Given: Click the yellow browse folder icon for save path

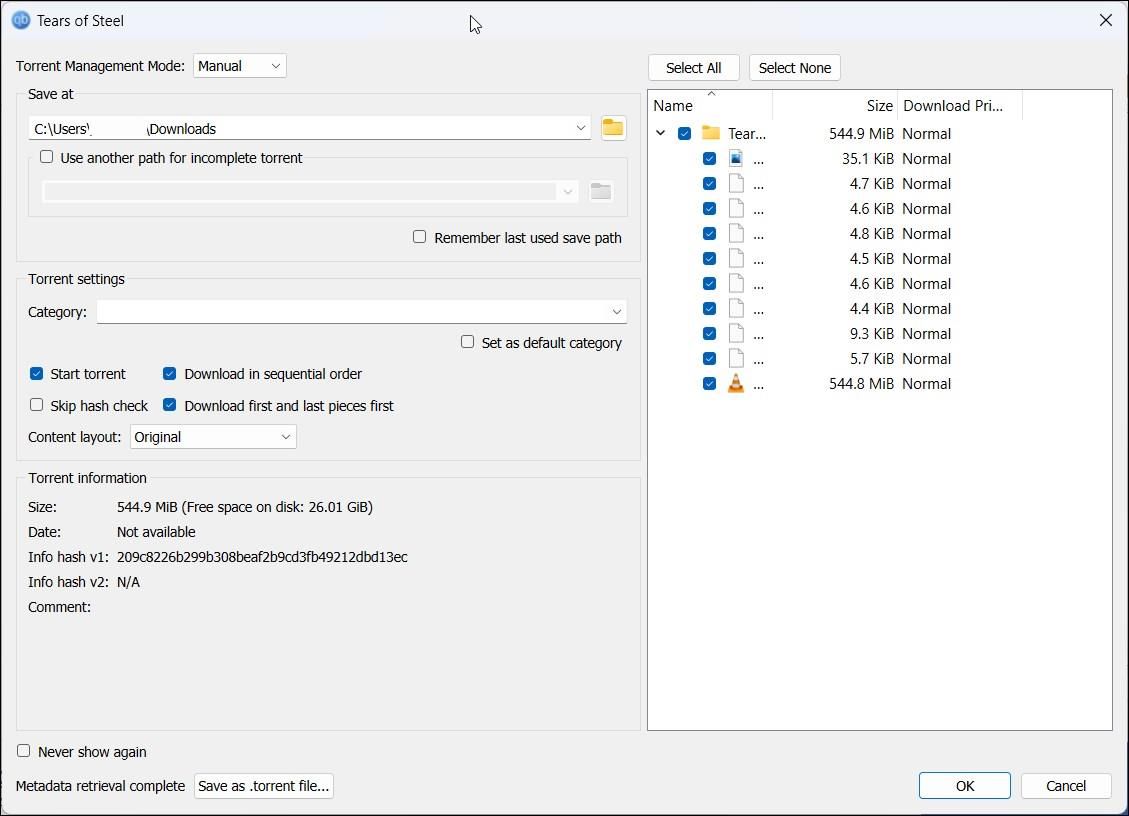Looking at the screenshot, I should [x=612, y=128].
